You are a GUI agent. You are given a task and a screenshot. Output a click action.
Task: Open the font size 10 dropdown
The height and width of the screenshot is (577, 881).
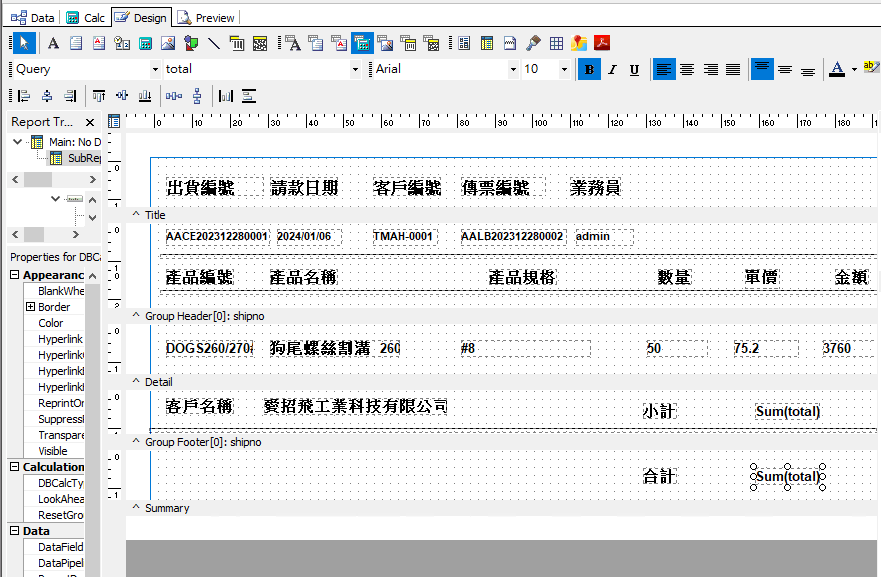coord(564,70)
